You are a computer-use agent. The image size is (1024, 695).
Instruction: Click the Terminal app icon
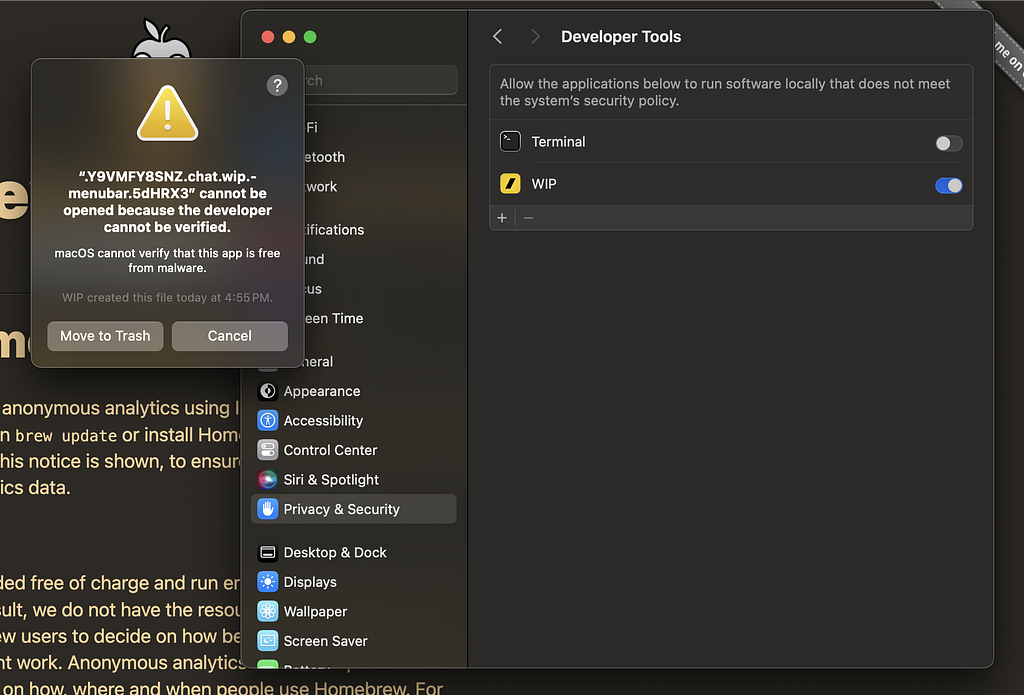(x=511, y=142)
